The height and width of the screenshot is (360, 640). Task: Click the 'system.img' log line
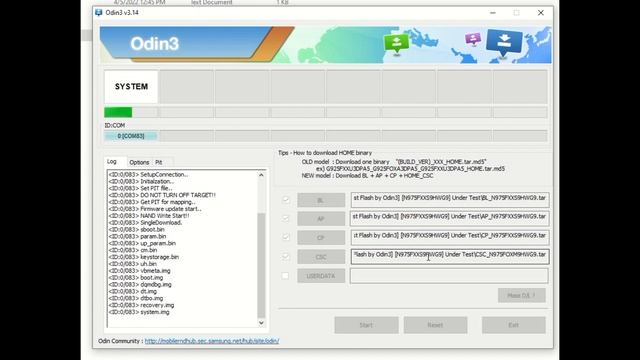pyautogui.click(x=139, y=312)
